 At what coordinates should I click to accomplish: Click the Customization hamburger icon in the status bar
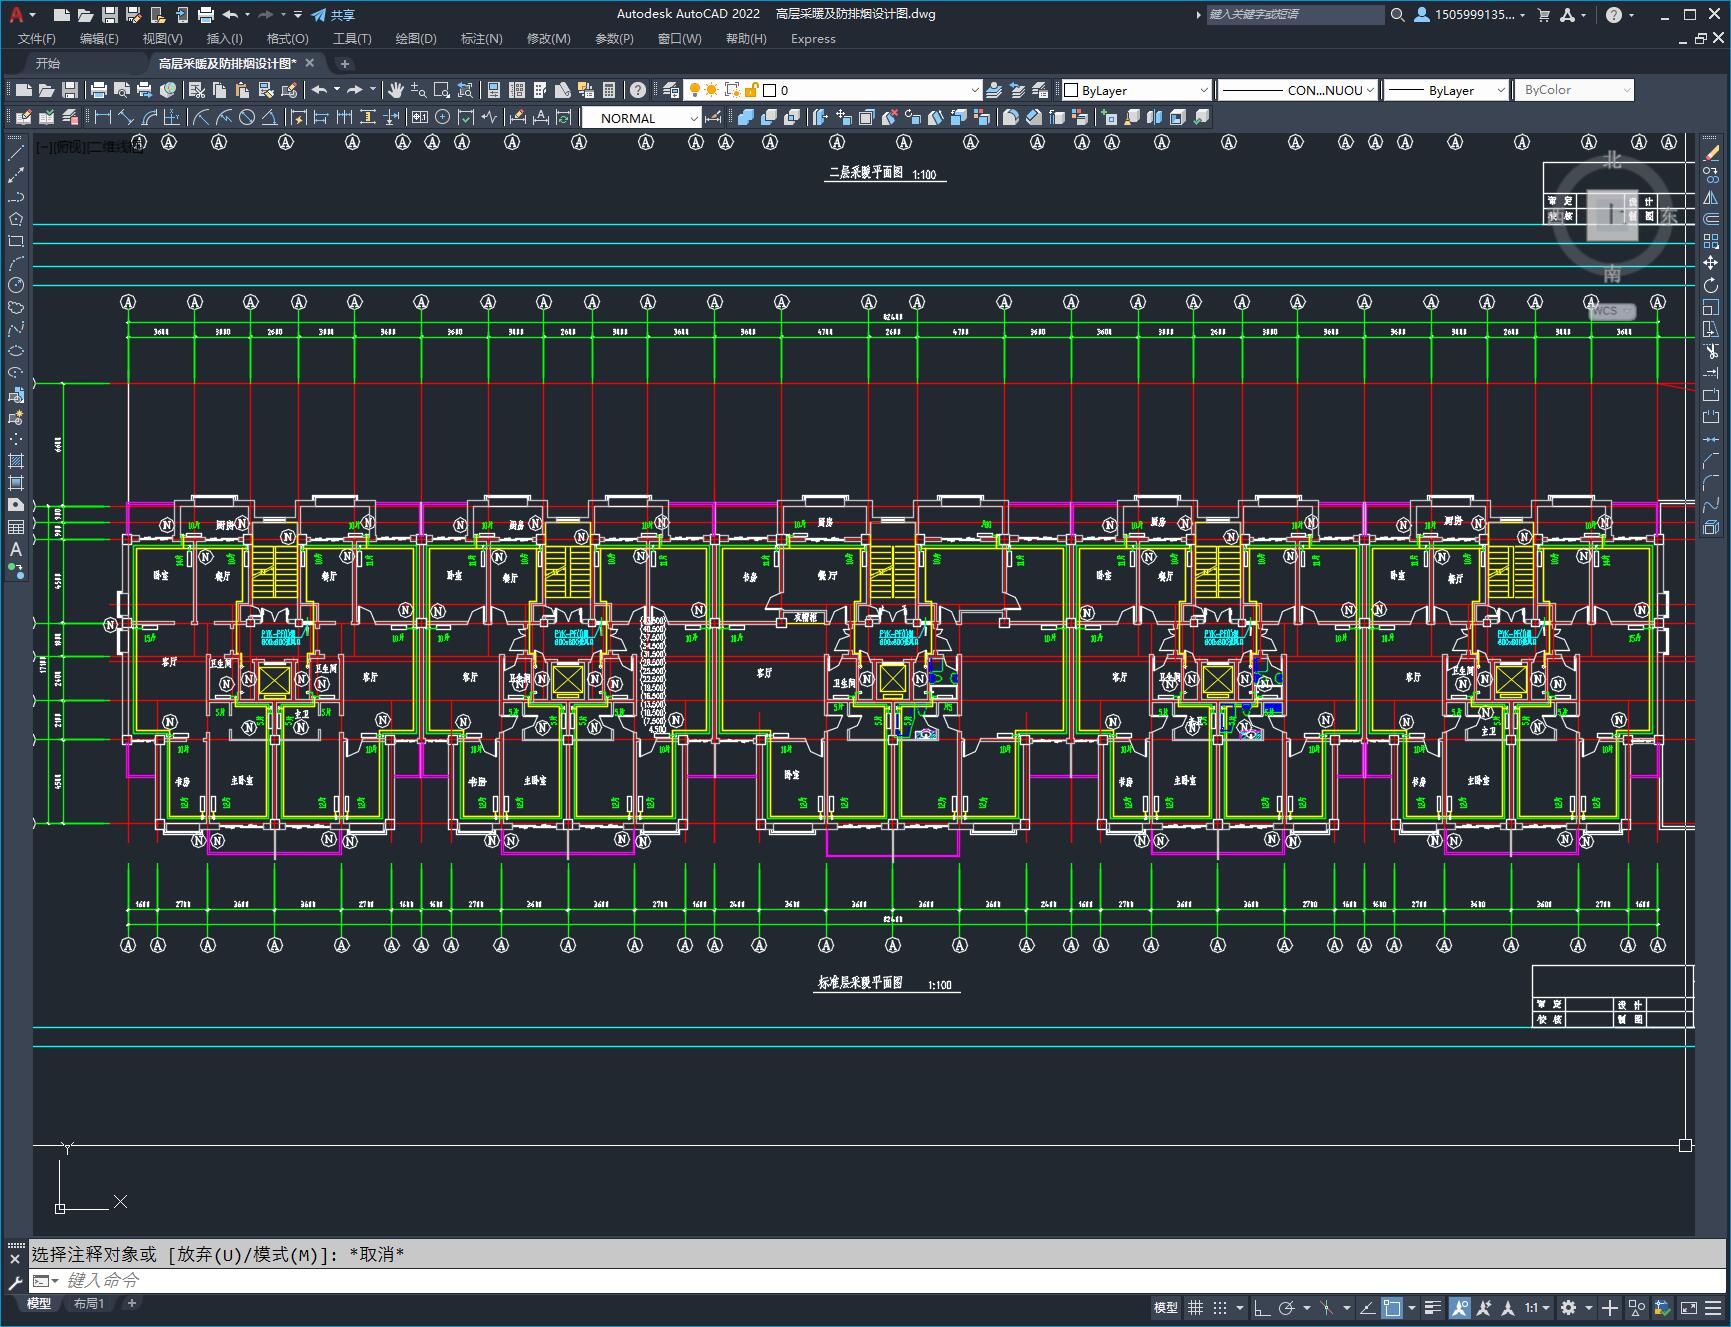click(1714, 1307)
